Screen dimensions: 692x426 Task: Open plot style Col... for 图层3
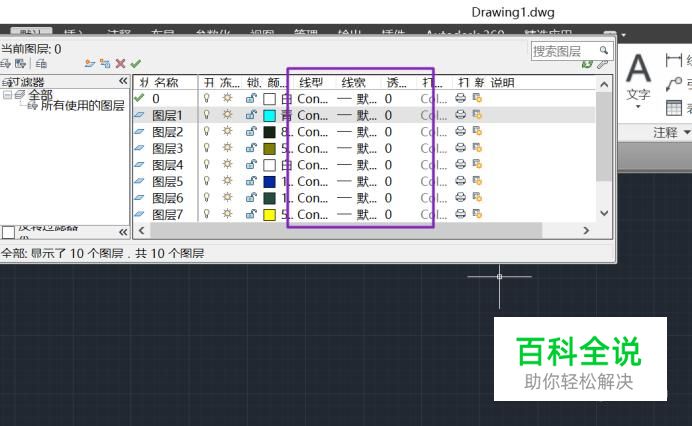point(434,148)
